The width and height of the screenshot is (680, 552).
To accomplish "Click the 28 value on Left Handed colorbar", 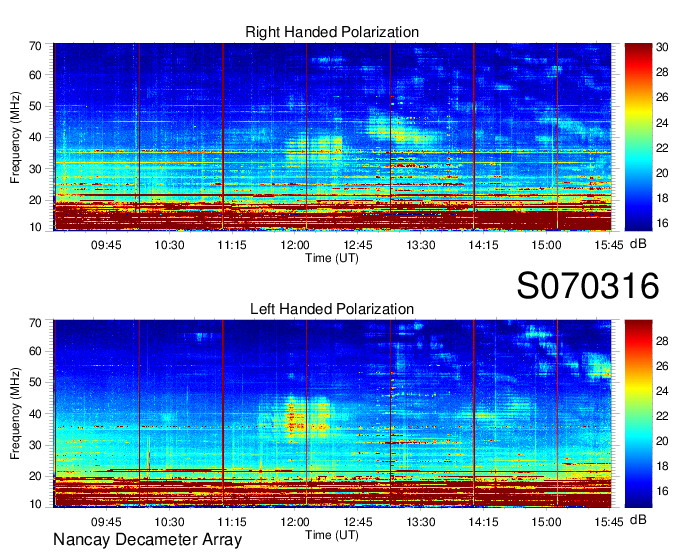I will click(662, 341).
